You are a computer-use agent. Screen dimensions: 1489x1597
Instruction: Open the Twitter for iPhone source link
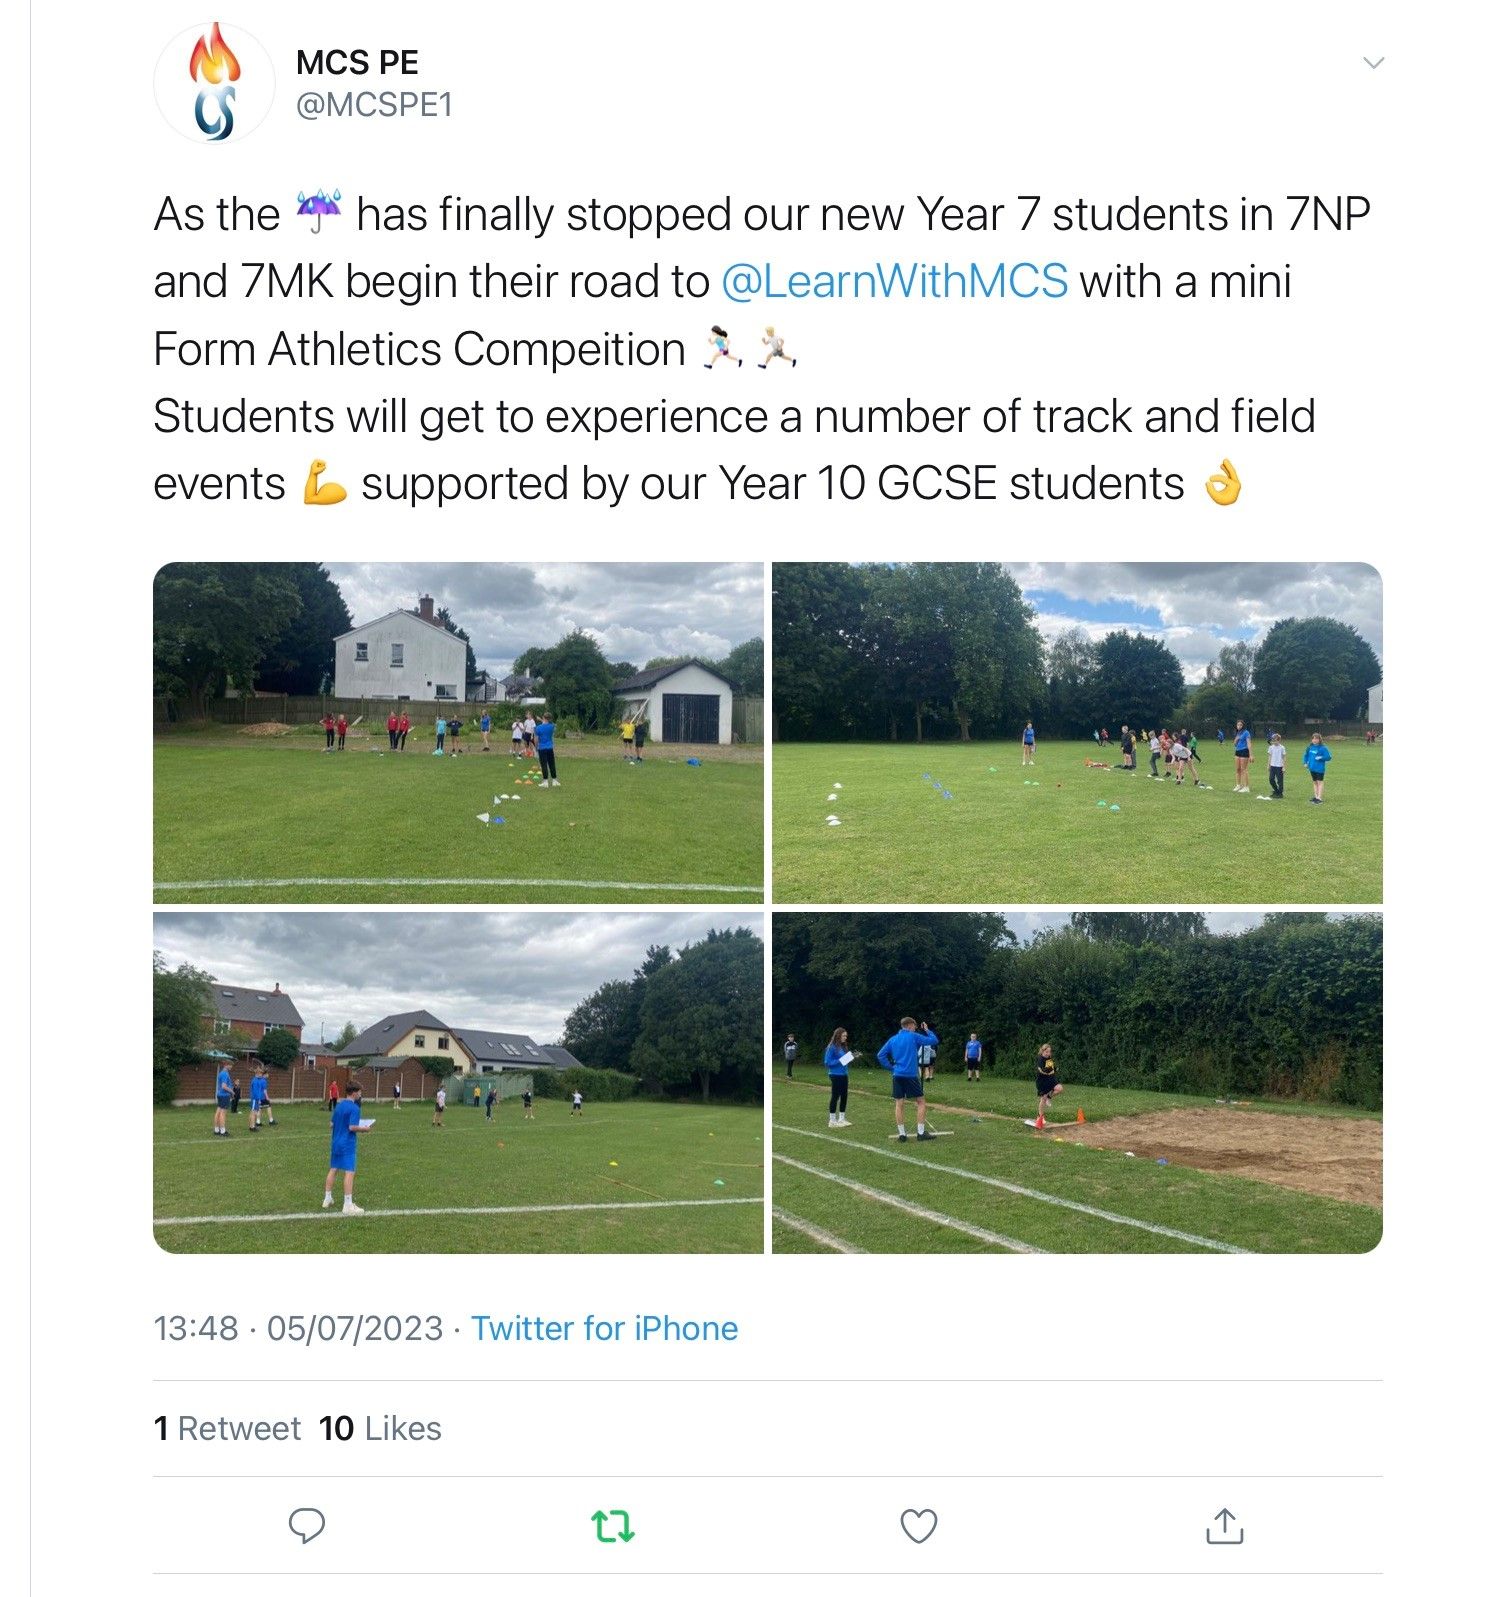[x=604, y=1328]
